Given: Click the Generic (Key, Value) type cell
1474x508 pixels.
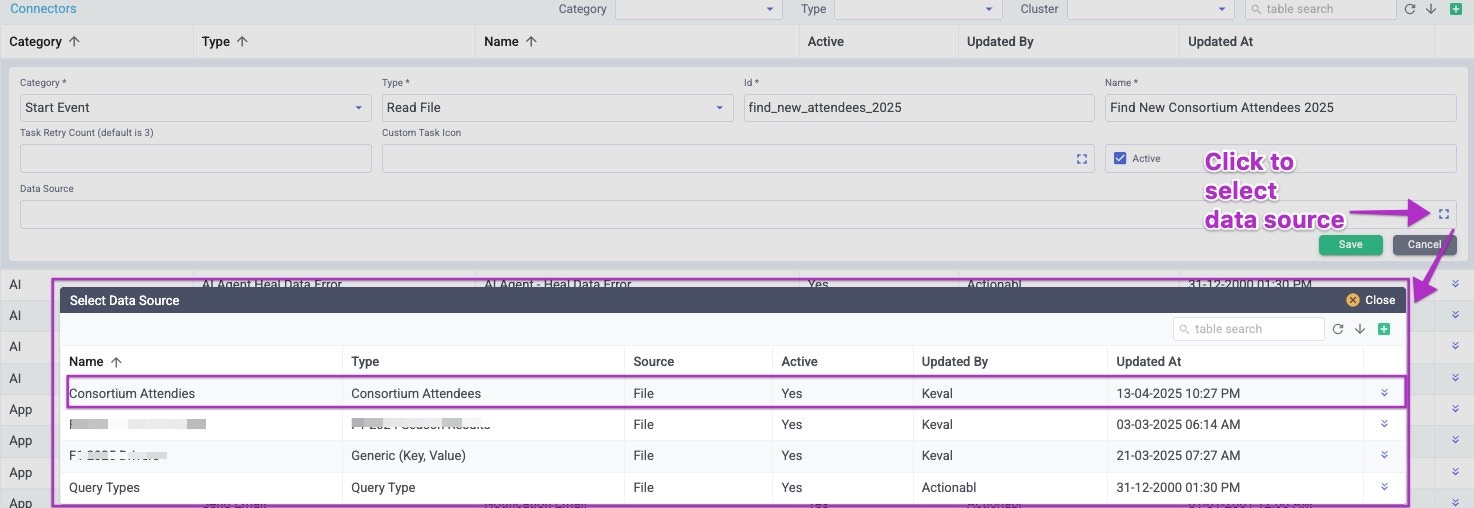Looking at the screenshot, I should (x=408, y=456).
